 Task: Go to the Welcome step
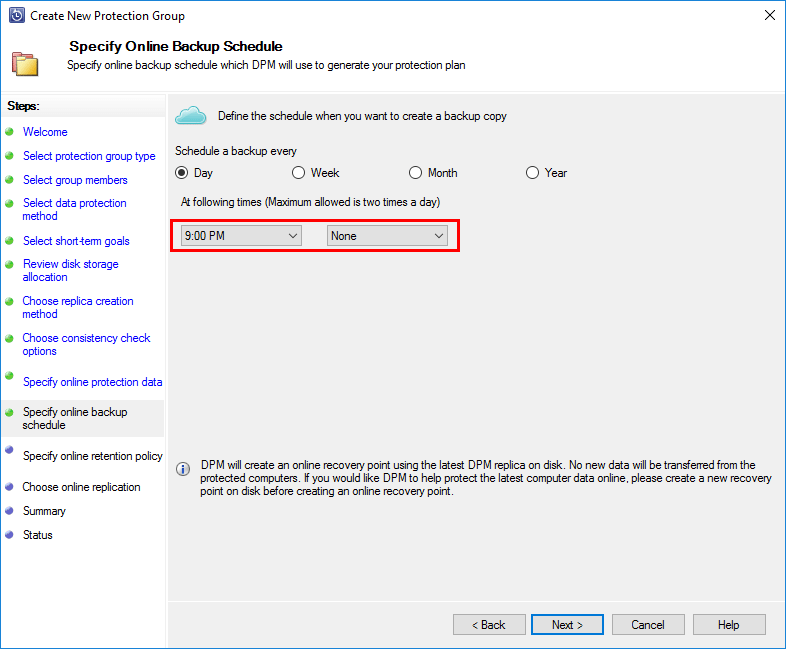point(45,132)
